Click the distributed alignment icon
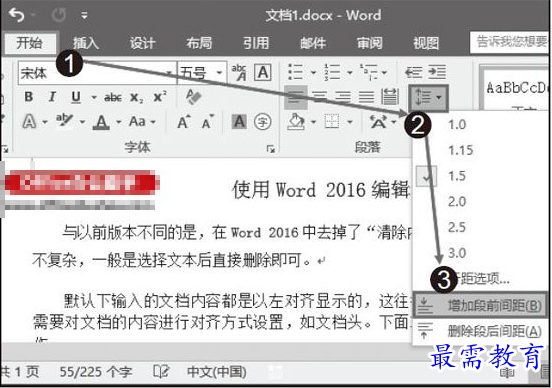The width and height of the screenshot is (552, 388). click(390, 97)
